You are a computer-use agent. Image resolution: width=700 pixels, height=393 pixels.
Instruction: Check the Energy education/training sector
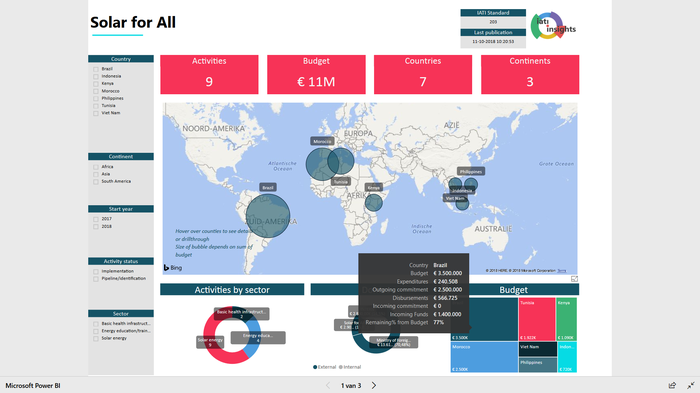coord(96,331)
